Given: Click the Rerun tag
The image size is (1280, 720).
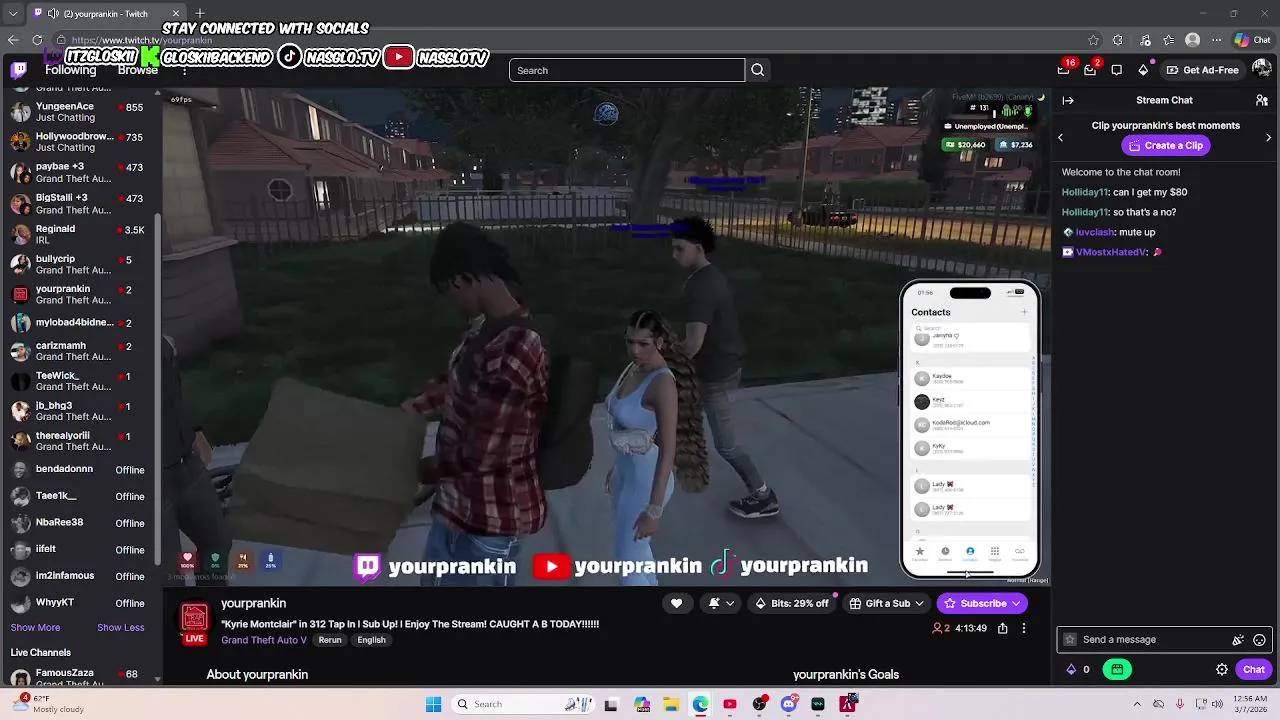Looking at the screenshot, I should pos(330,640).
